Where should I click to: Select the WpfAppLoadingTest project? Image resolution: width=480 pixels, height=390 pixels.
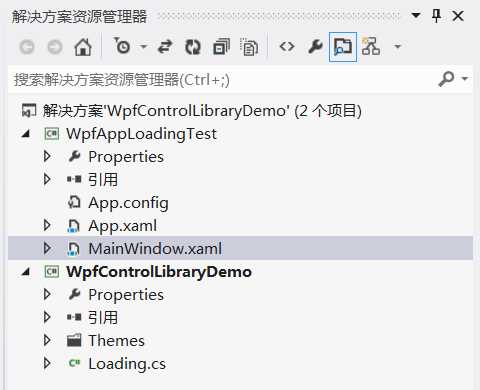click(141, 134)
